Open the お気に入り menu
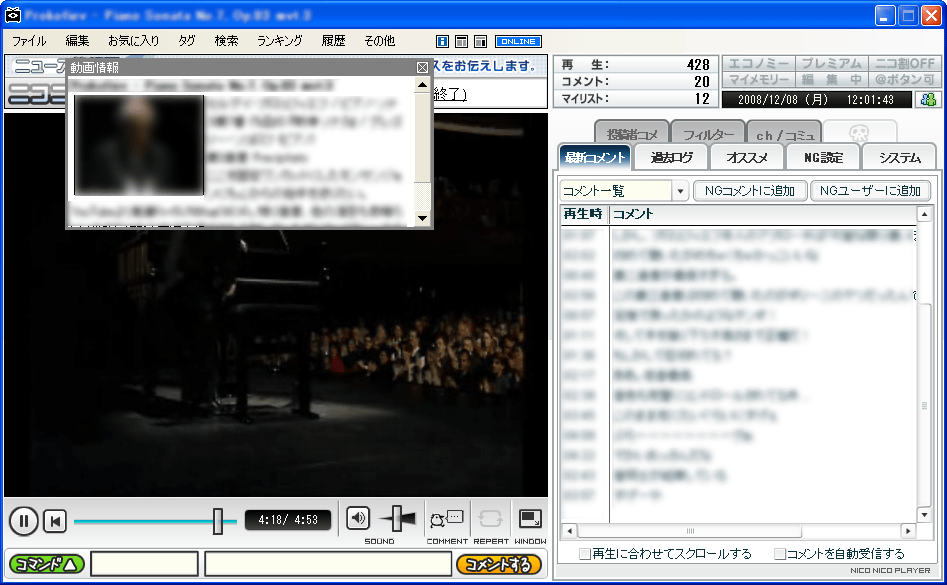Viewport: 947px width, 585px height. 133,41
